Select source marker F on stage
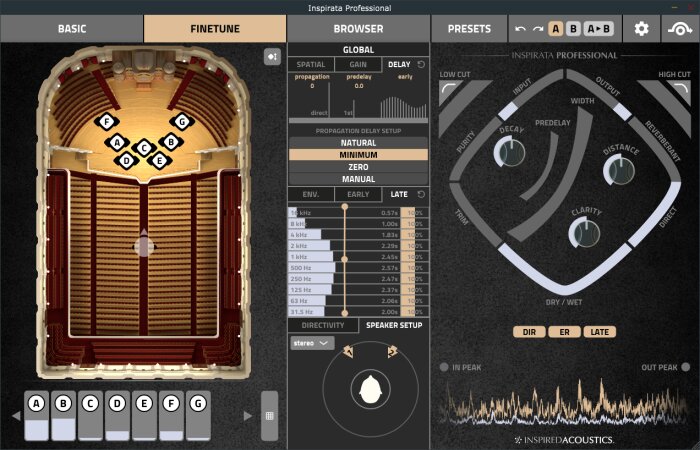 [x=106, y=121]
